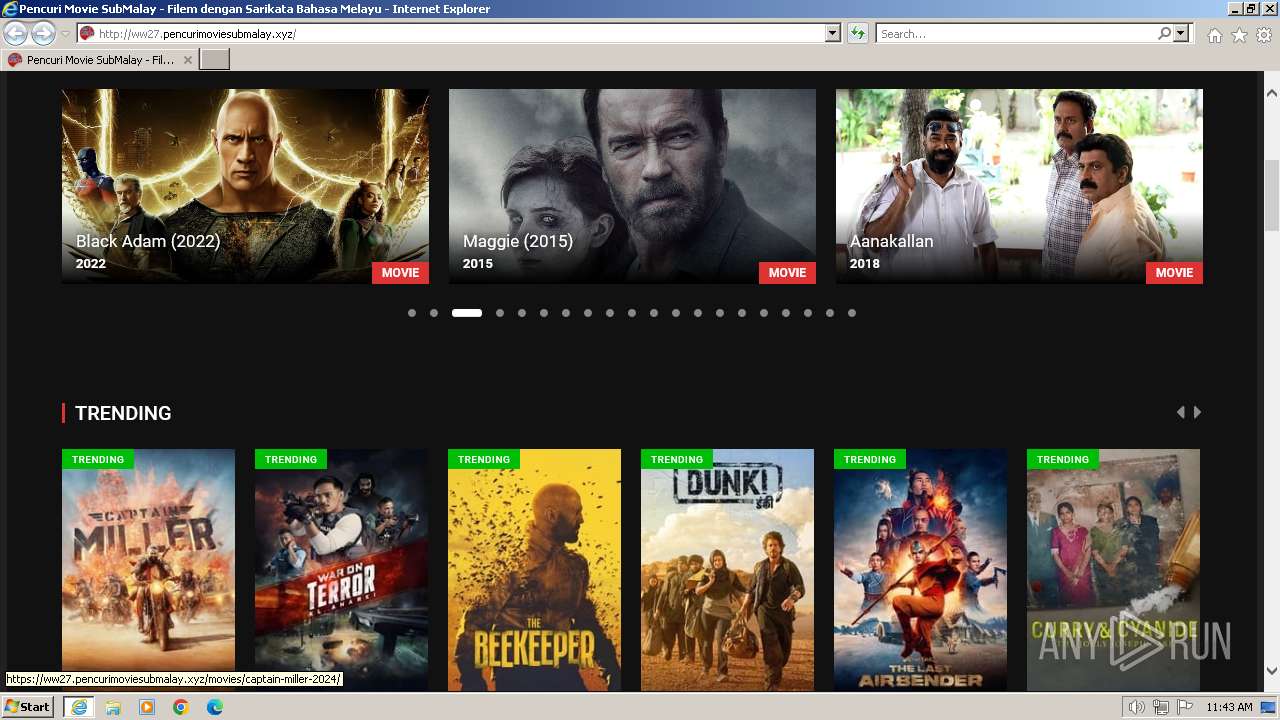
Task: Click the Search box in Internet Explorer
Action: tap(1016, 34)
